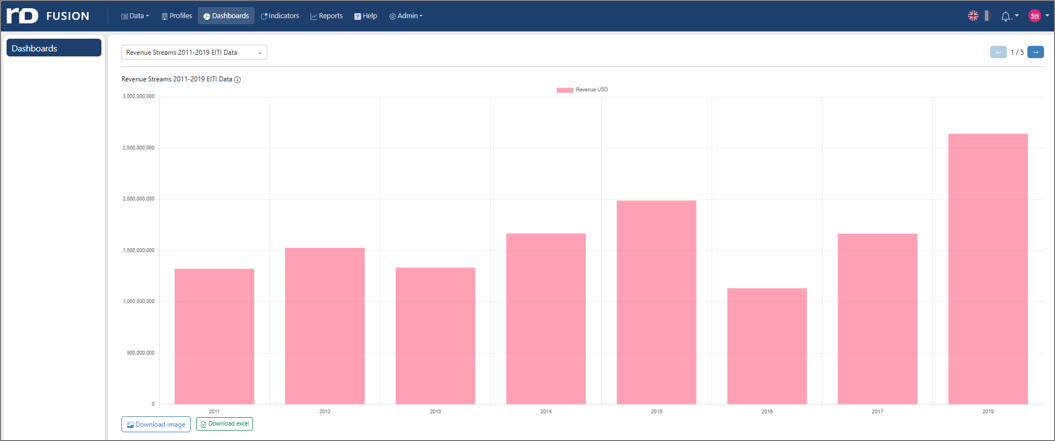This screenshot has height=441, width=1055.
Task: Go to previous dashboard page arrow
Action: tap(998, 53)
